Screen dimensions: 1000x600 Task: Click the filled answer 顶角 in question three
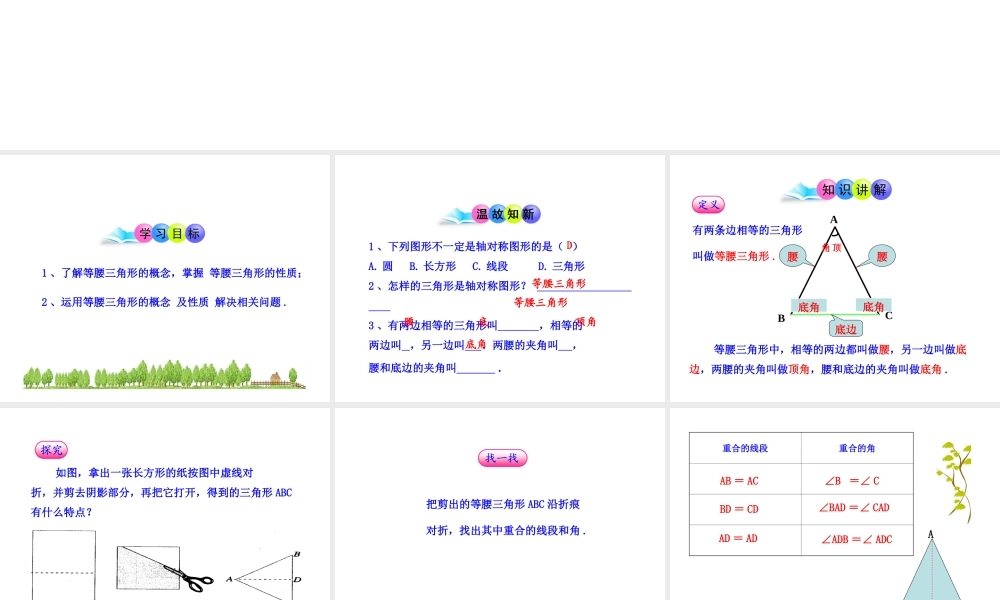pyautogui.click(x=587, y=322)
